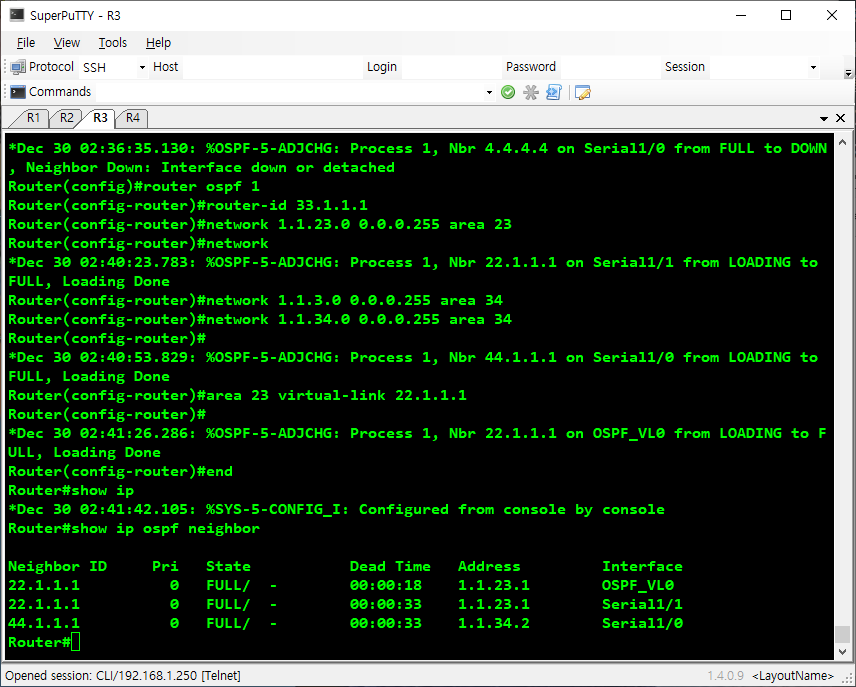
Task: Close the active R3 document tab
Action: (841, 118)
